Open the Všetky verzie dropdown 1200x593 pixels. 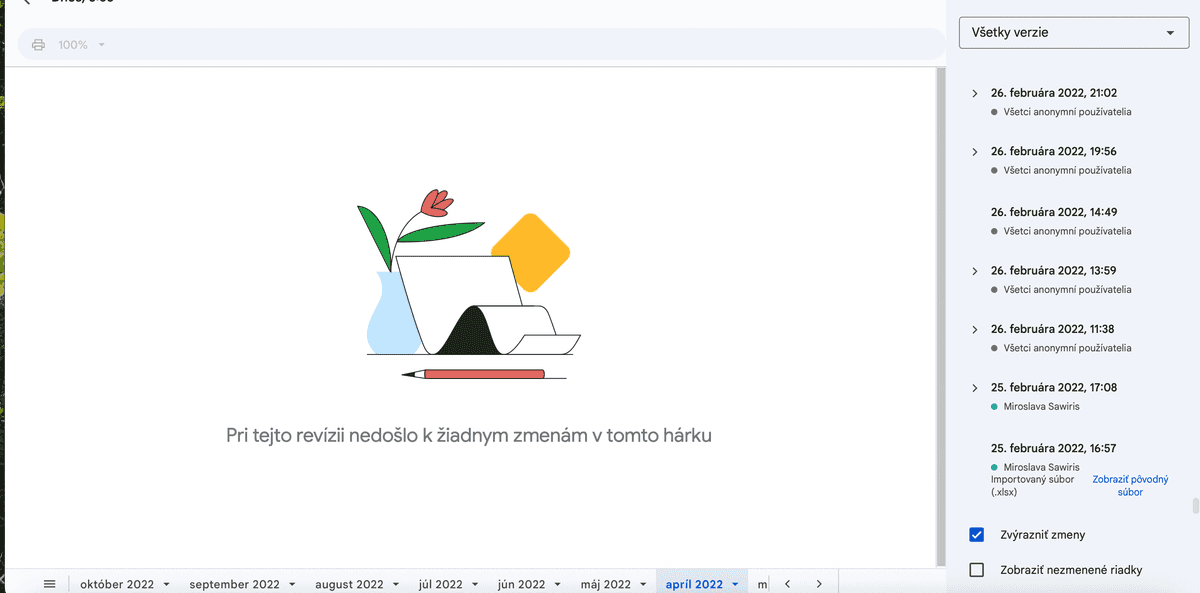coord(1073,33)
